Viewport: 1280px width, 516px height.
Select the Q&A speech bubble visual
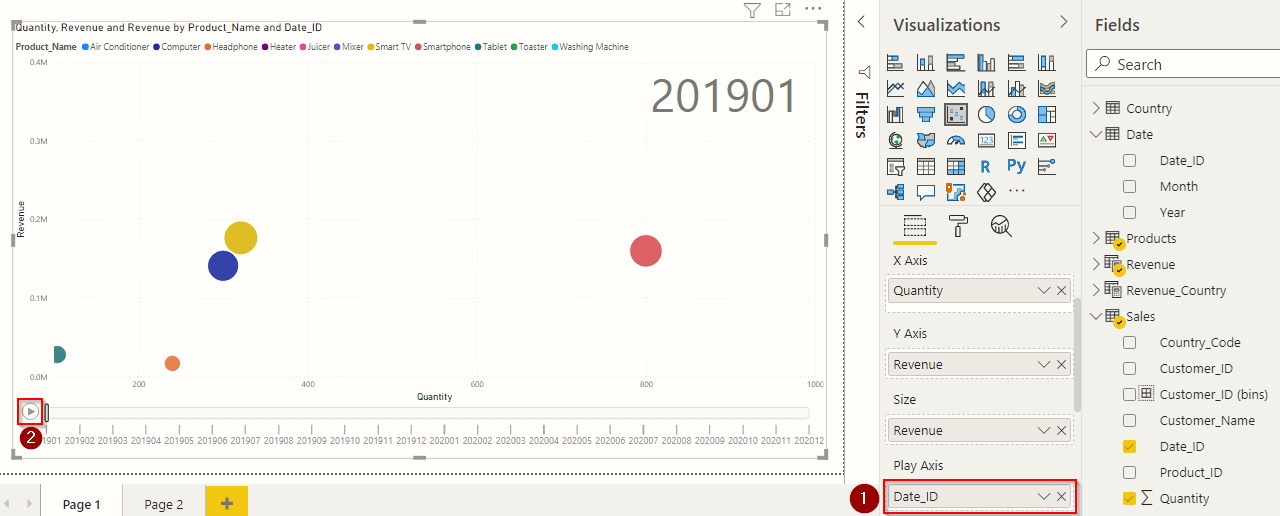point(926,192)
